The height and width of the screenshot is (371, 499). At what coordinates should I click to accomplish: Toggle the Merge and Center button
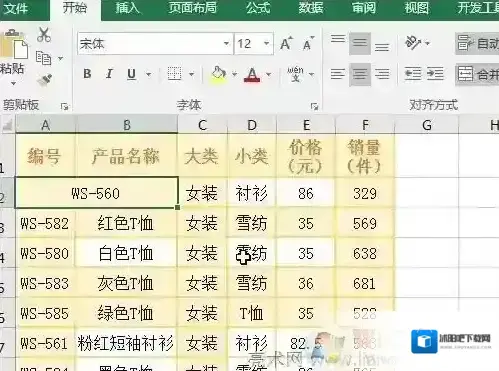[477, 74]
